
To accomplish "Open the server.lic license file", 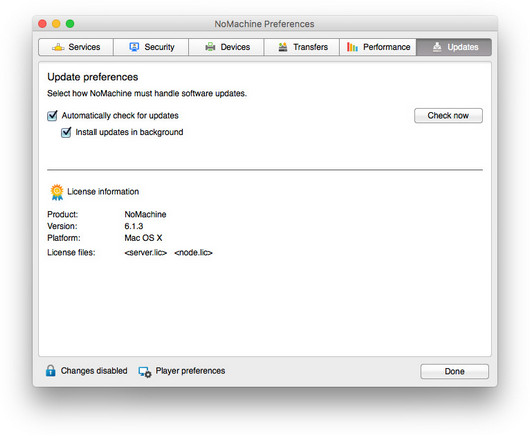I will coord(146,252).
